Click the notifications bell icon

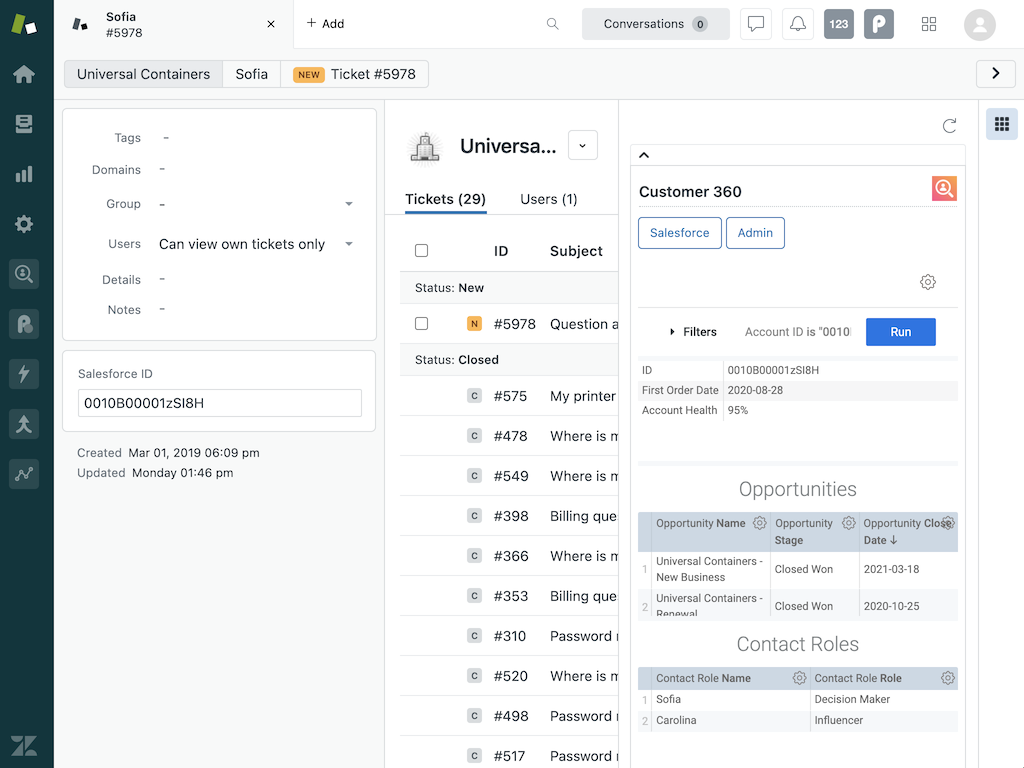(x=797, y=24)
